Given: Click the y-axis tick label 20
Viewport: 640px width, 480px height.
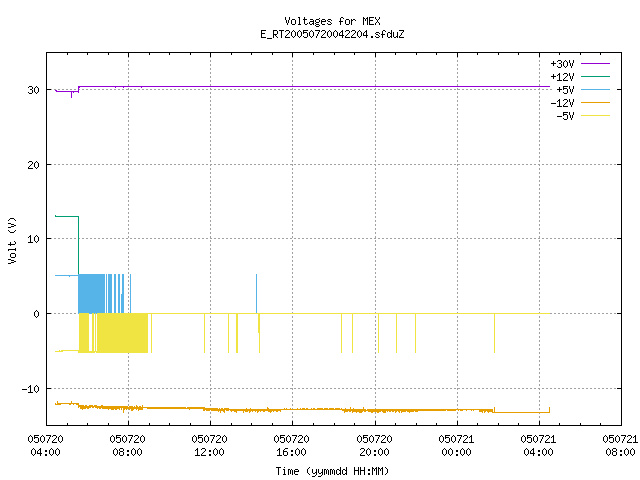Looking at the screenshot, I should pyautogui.click(x=33, y=165).
